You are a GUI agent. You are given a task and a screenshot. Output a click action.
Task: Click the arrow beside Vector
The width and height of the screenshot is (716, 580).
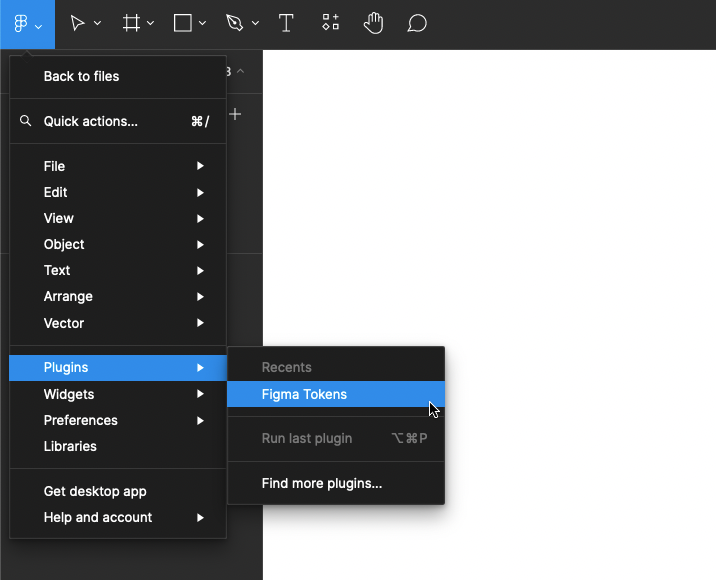(200, 323)
